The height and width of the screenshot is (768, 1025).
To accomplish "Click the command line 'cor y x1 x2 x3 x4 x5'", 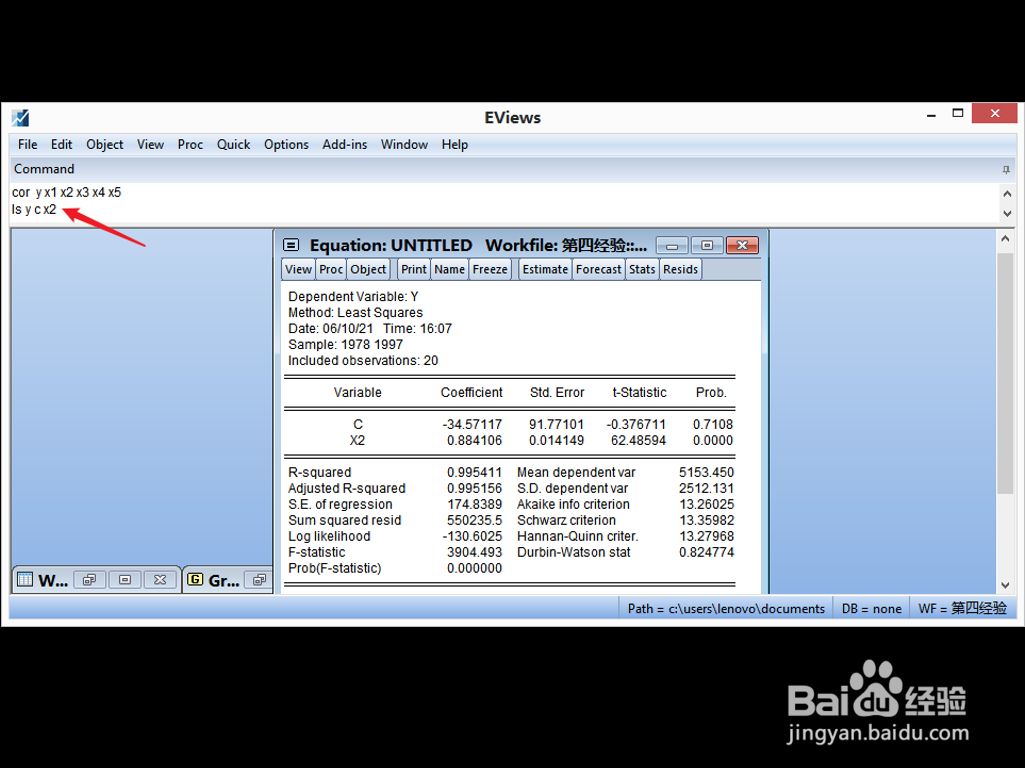I will [x=67, y=193].
